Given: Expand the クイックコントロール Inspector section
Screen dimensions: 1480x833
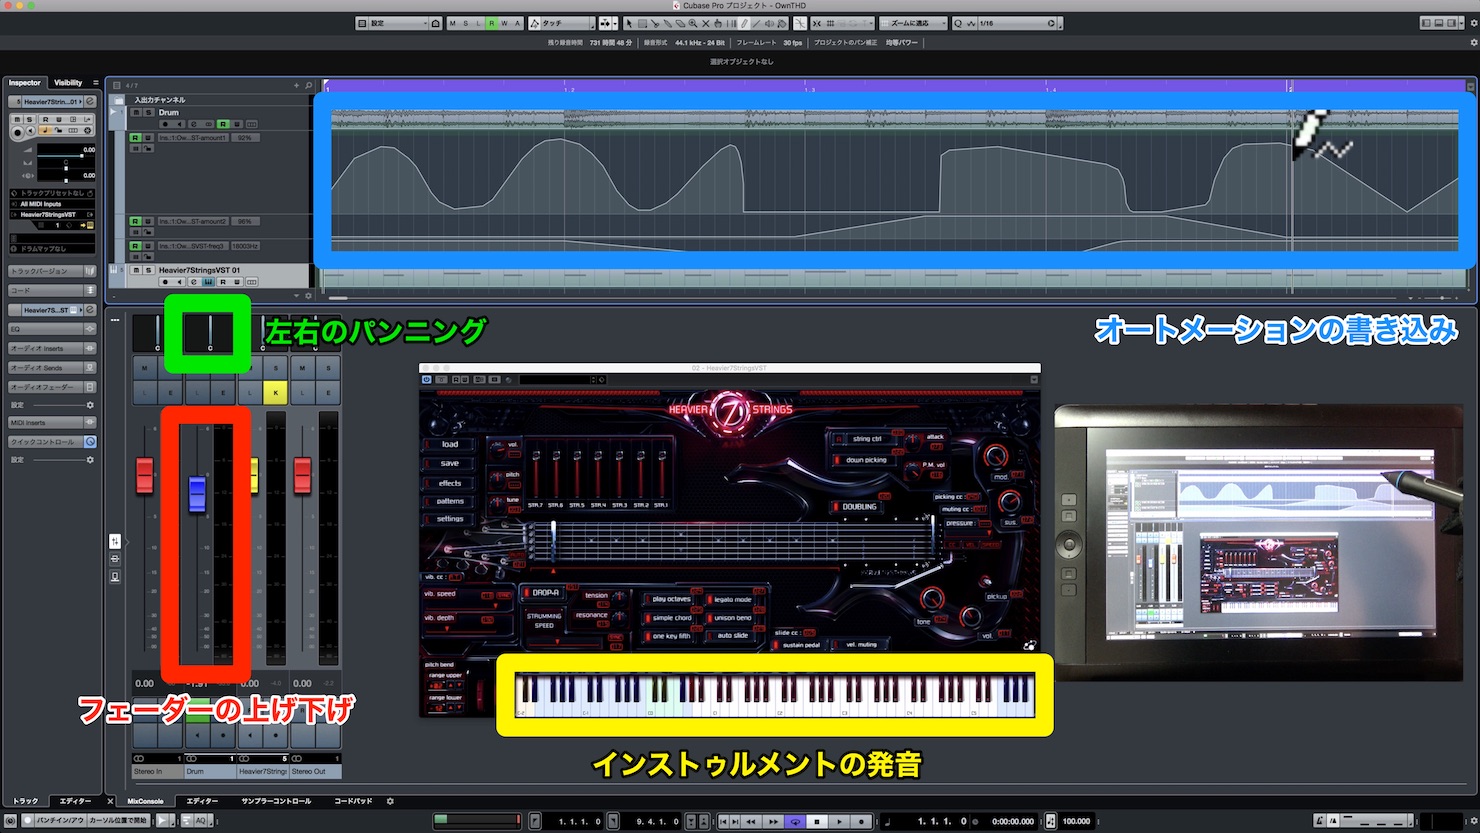Looking at the screenshot, I should point(52,441).
